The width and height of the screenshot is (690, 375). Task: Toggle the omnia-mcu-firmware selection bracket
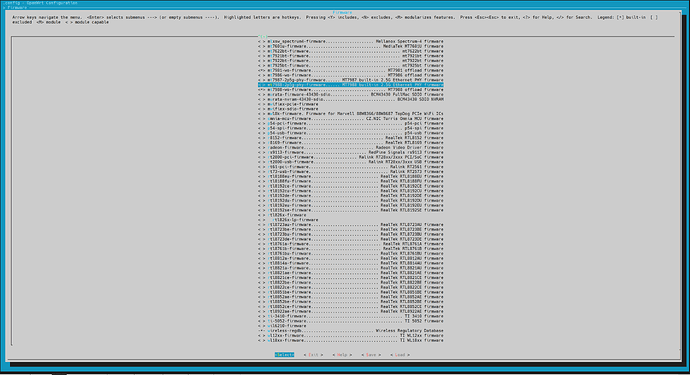click(262, 119)
